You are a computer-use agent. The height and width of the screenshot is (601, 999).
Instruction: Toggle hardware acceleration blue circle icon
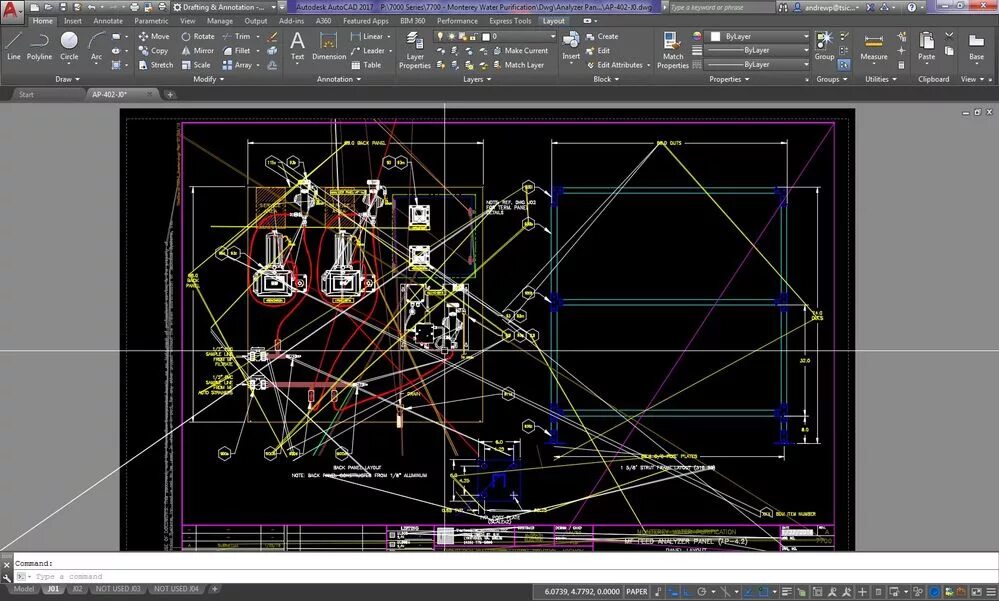tap(935, 592)
